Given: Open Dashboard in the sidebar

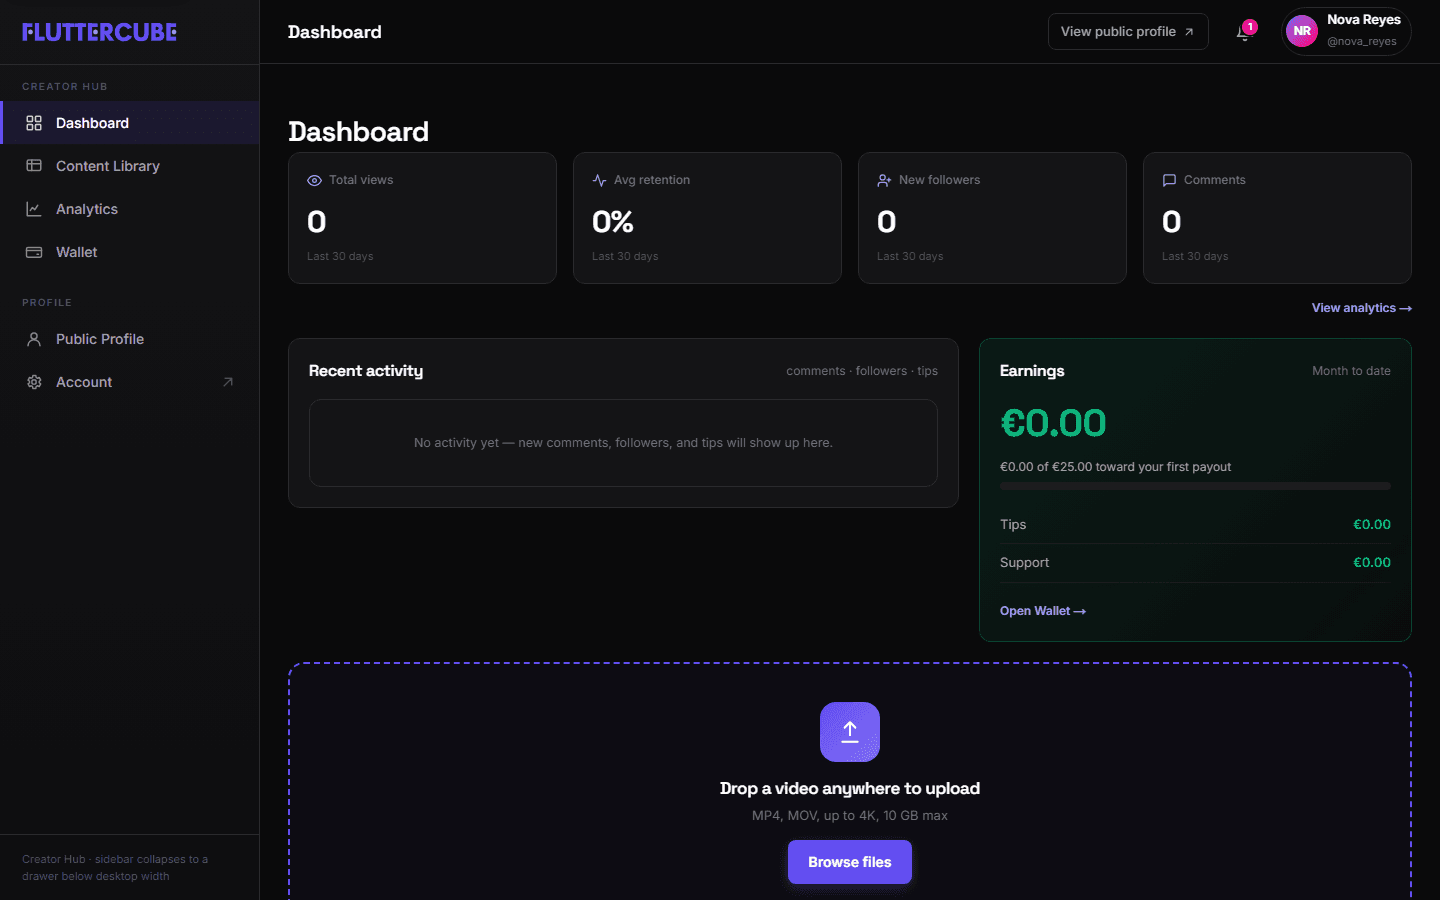Looking at the screenshot, I should click(x=130, y=123).
